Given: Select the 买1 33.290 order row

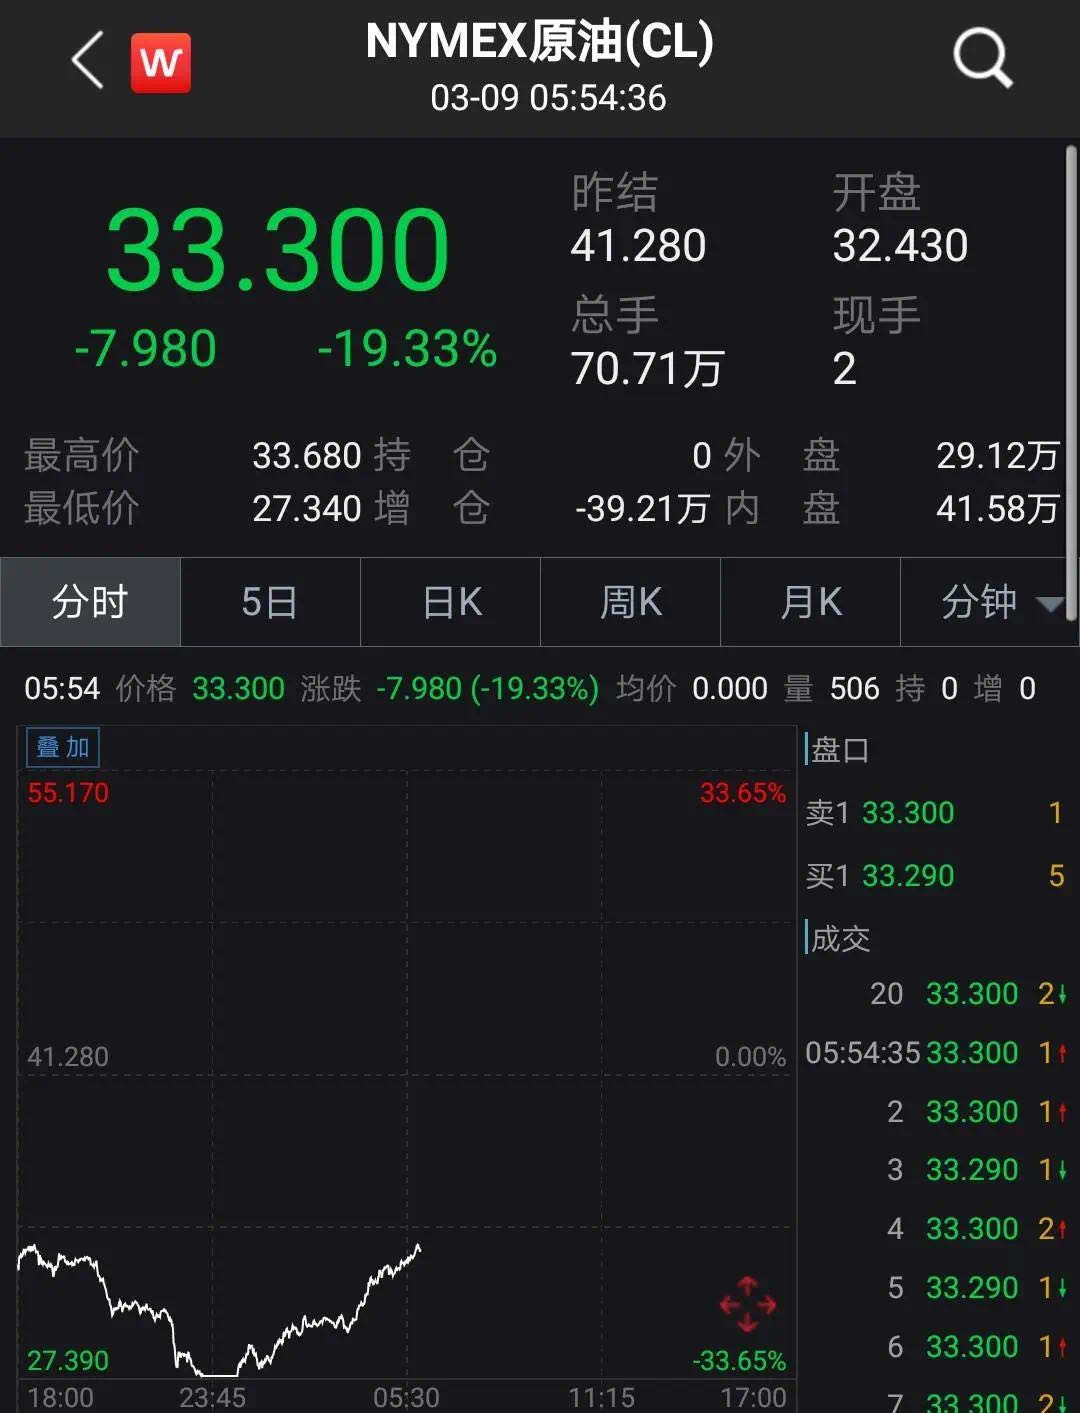Looking at the screenshot, I should coord(934,876).
